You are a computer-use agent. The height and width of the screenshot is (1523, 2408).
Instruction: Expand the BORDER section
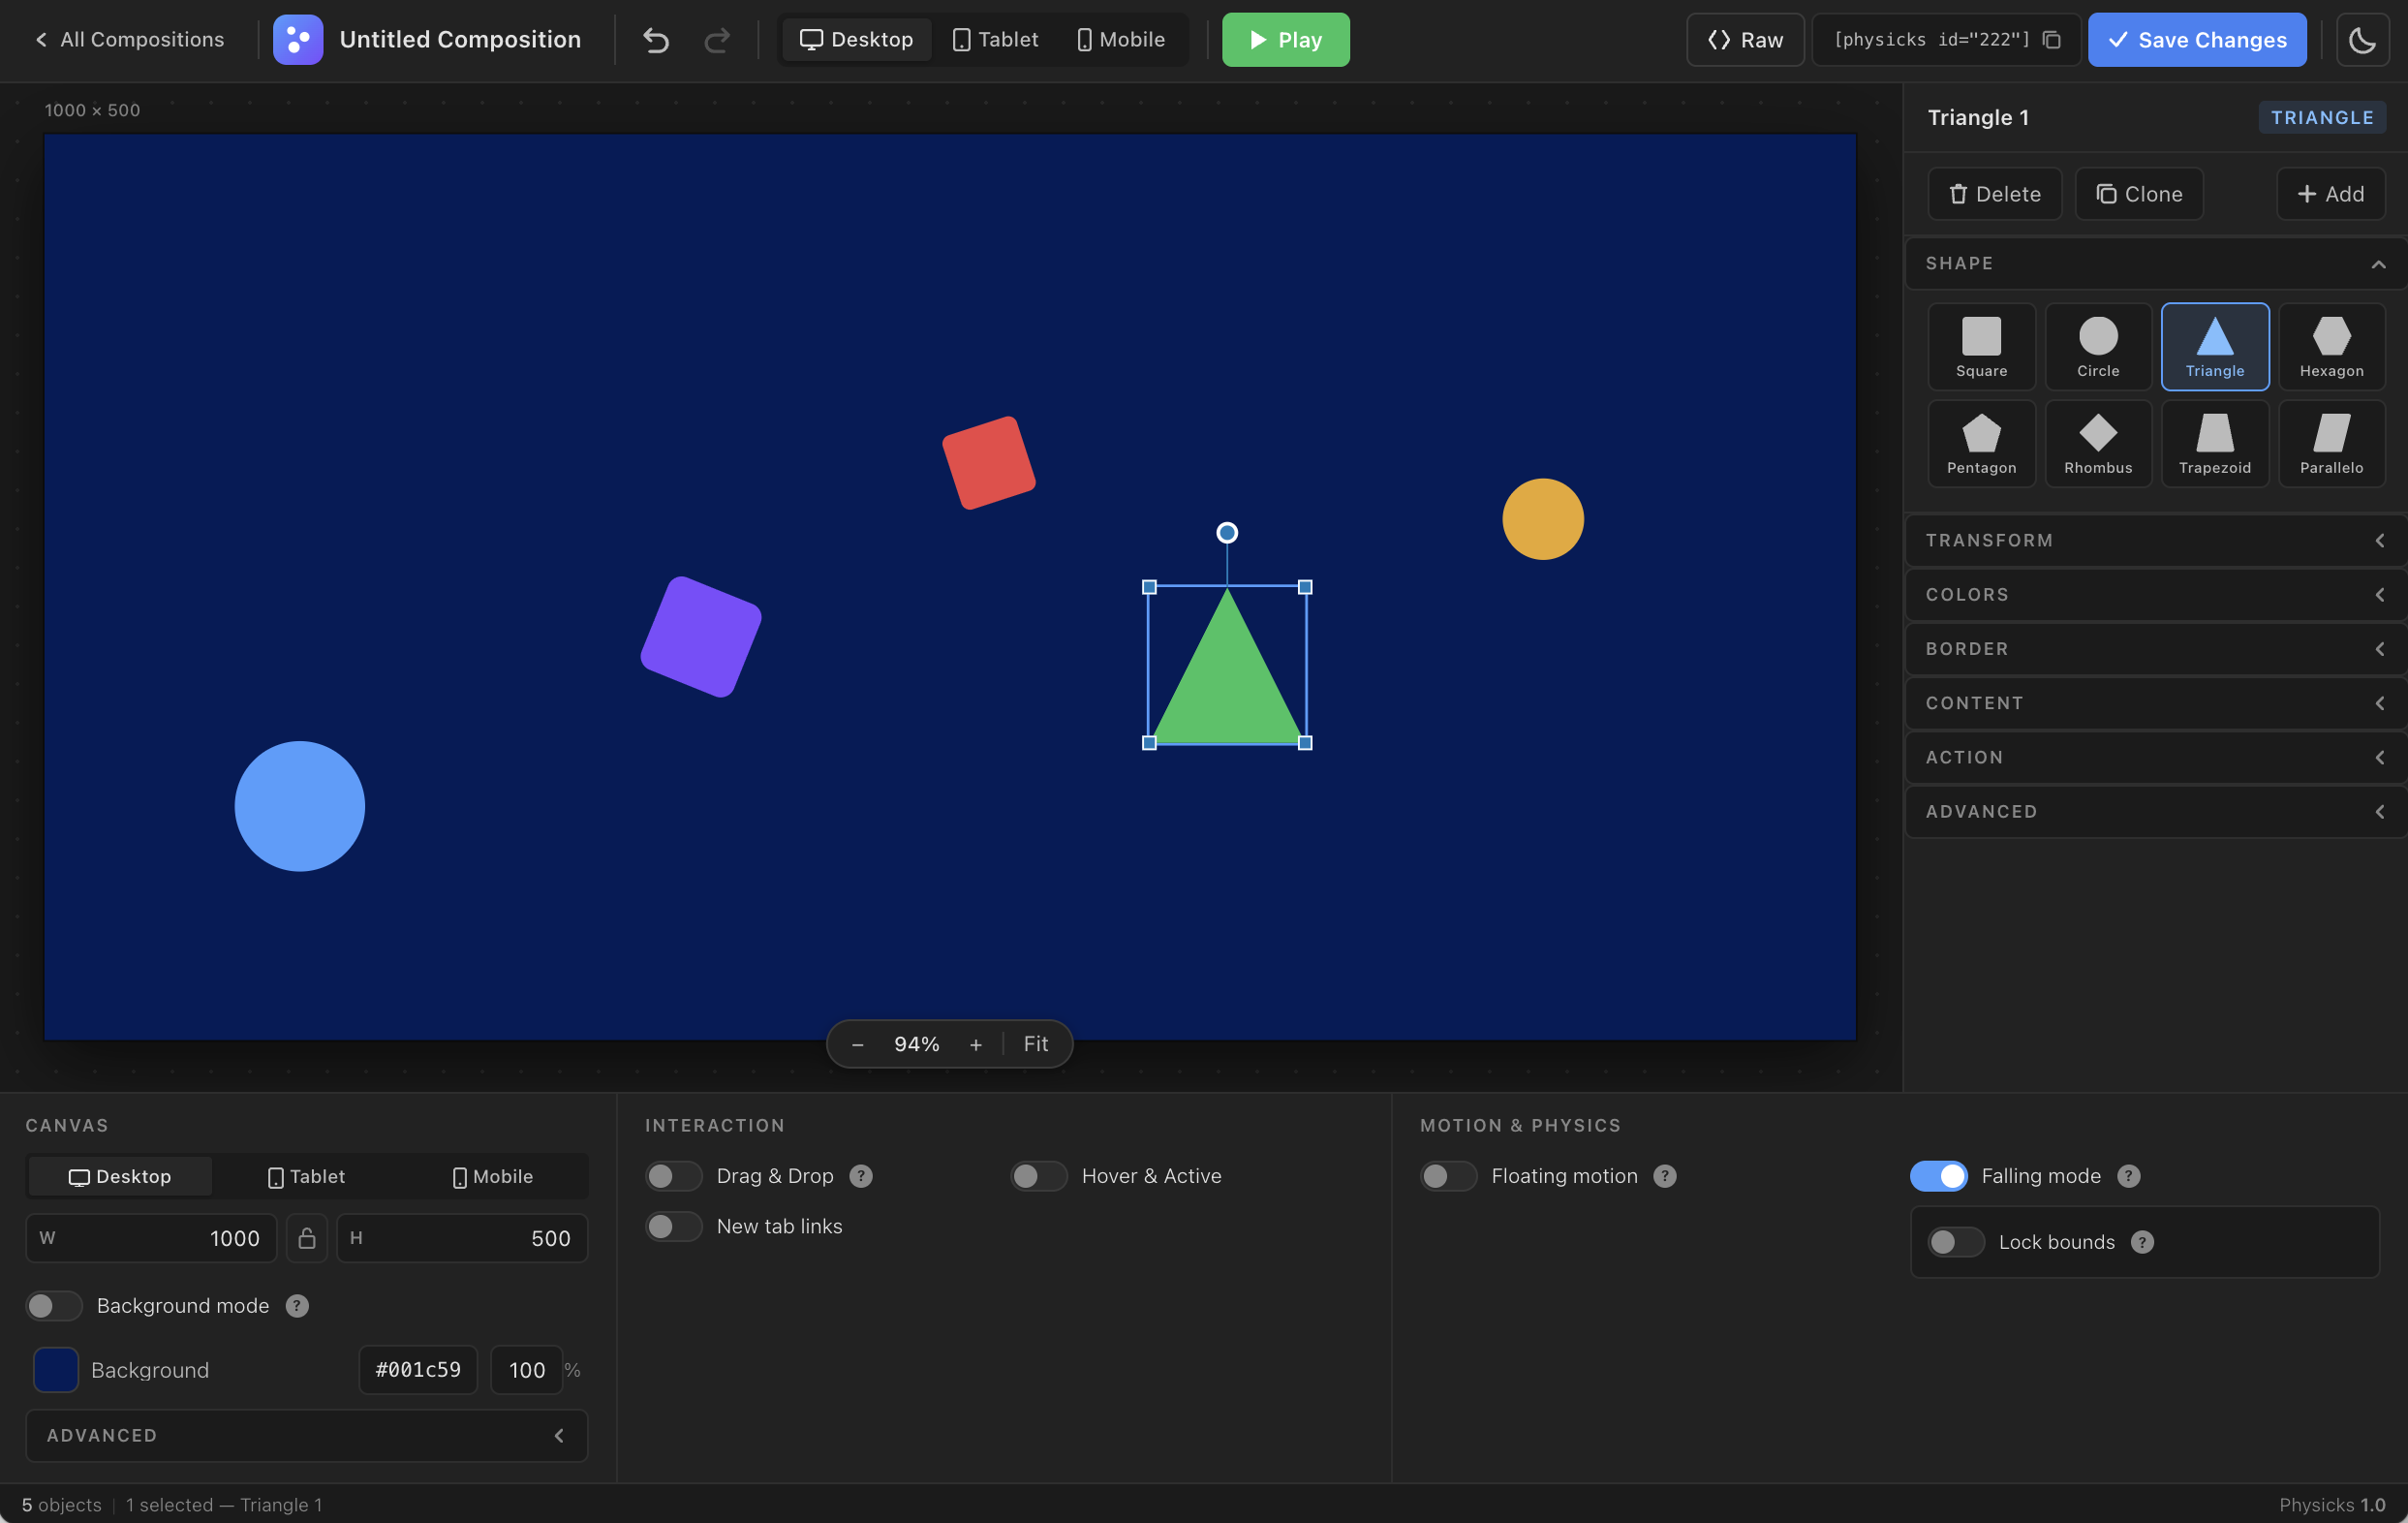(x=2156, y=649)
